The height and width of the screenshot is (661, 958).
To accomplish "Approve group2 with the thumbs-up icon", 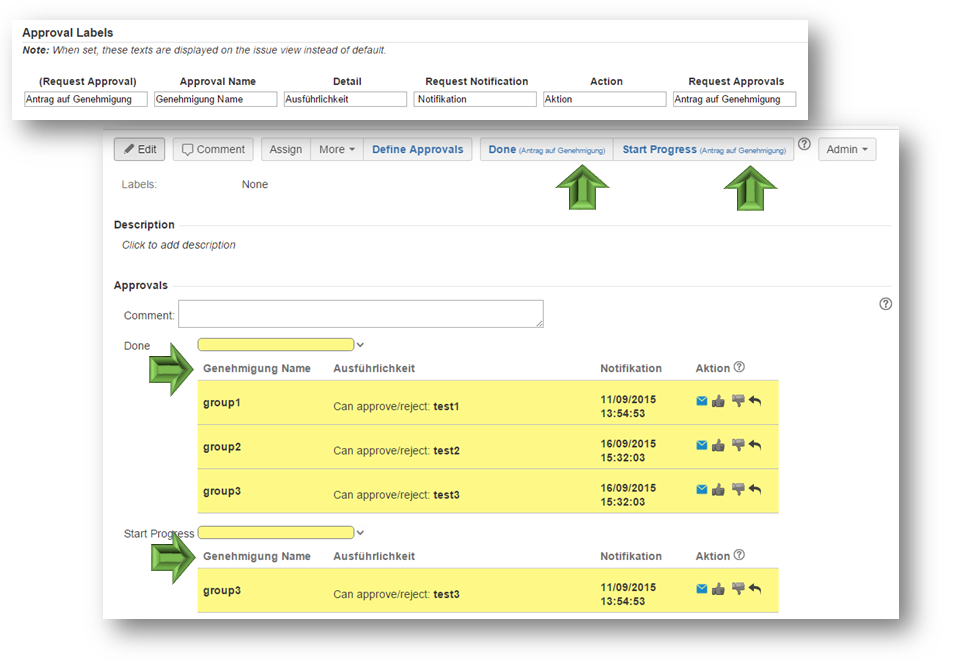I will point(718,445).
